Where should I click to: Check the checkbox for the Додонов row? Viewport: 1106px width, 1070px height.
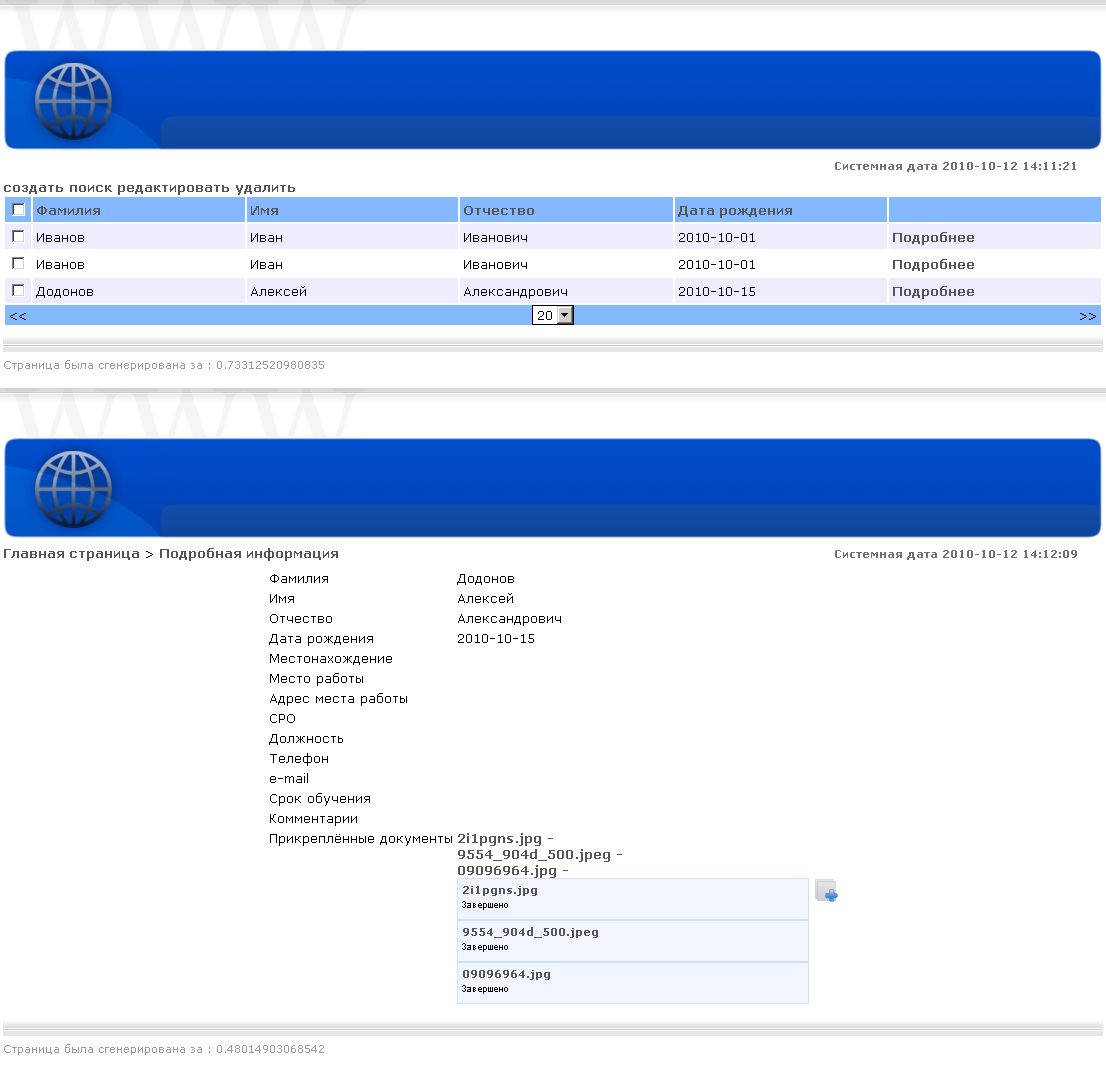click(18, 290)
